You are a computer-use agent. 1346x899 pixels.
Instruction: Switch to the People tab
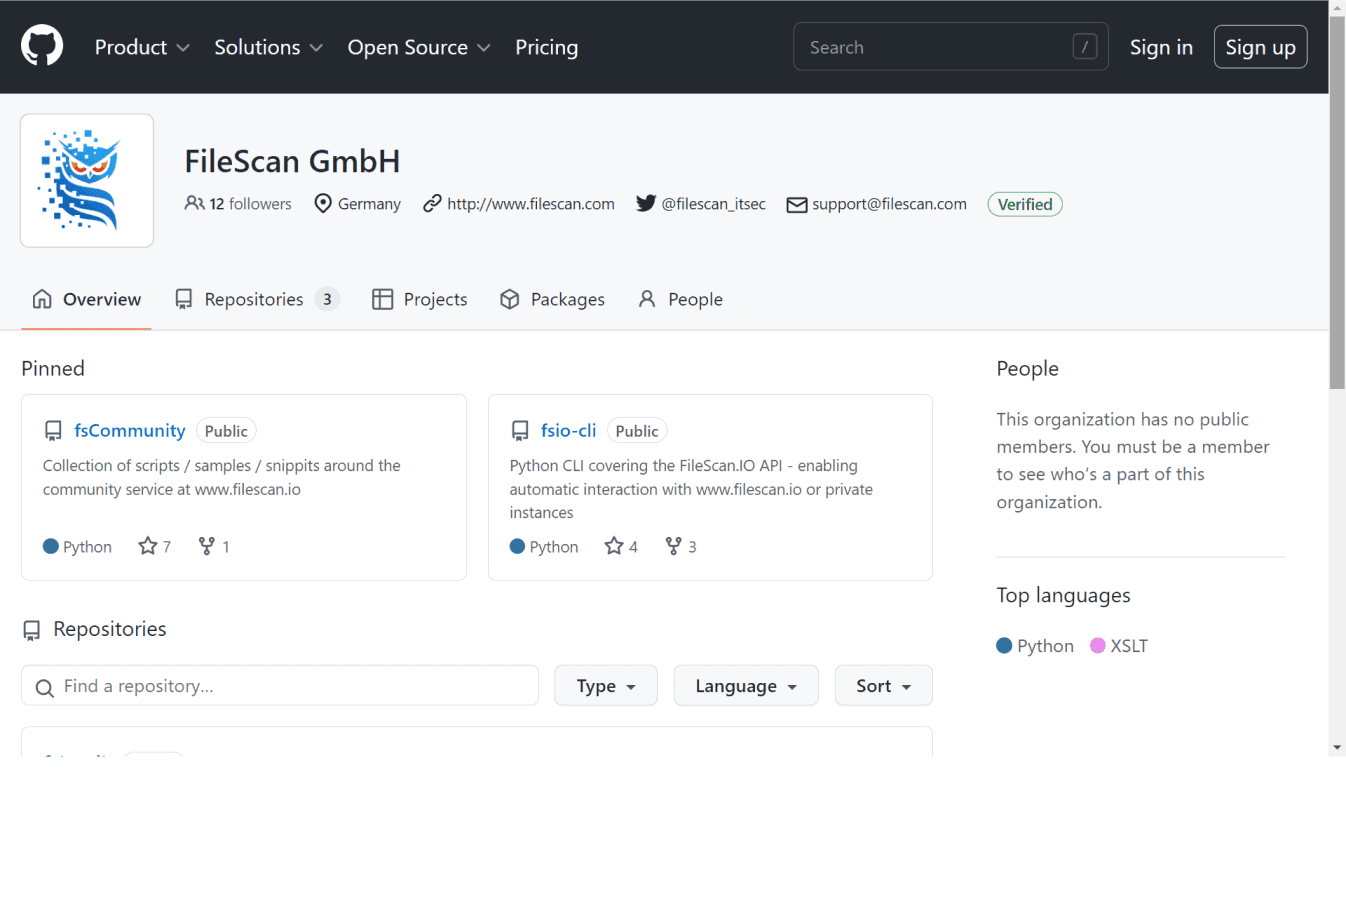point(680,299)
